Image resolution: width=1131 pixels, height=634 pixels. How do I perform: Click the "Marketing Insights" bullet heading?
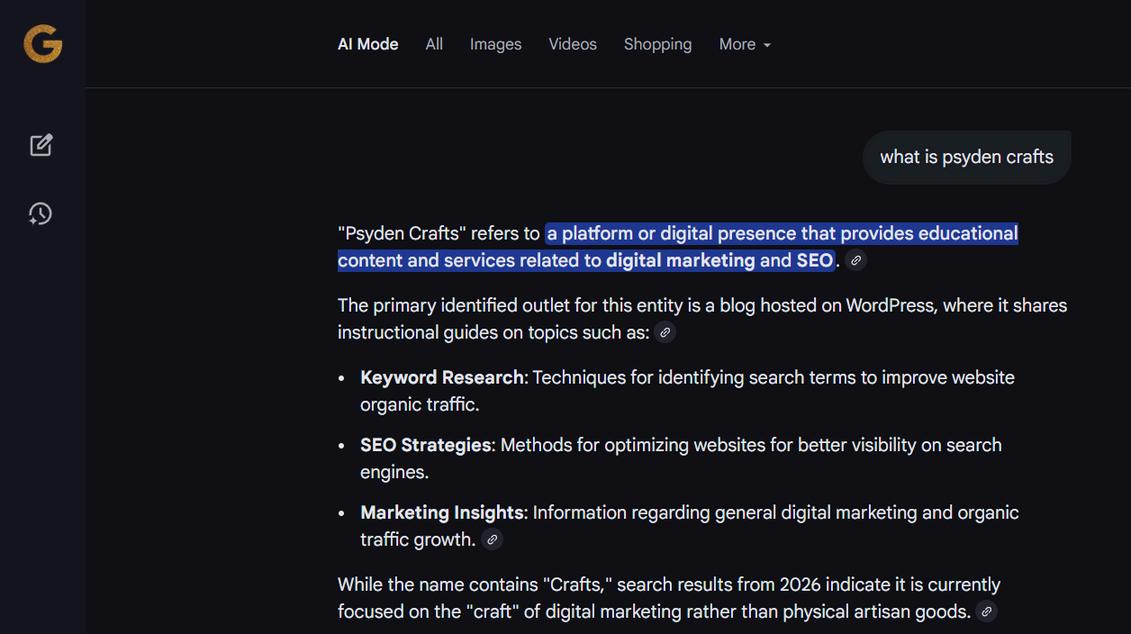click(444, 513)
